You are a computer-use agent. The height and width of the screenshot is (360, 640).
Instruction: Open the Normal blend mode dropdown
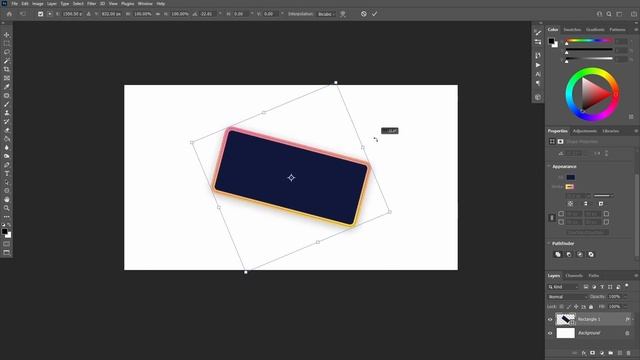(567, 297)
